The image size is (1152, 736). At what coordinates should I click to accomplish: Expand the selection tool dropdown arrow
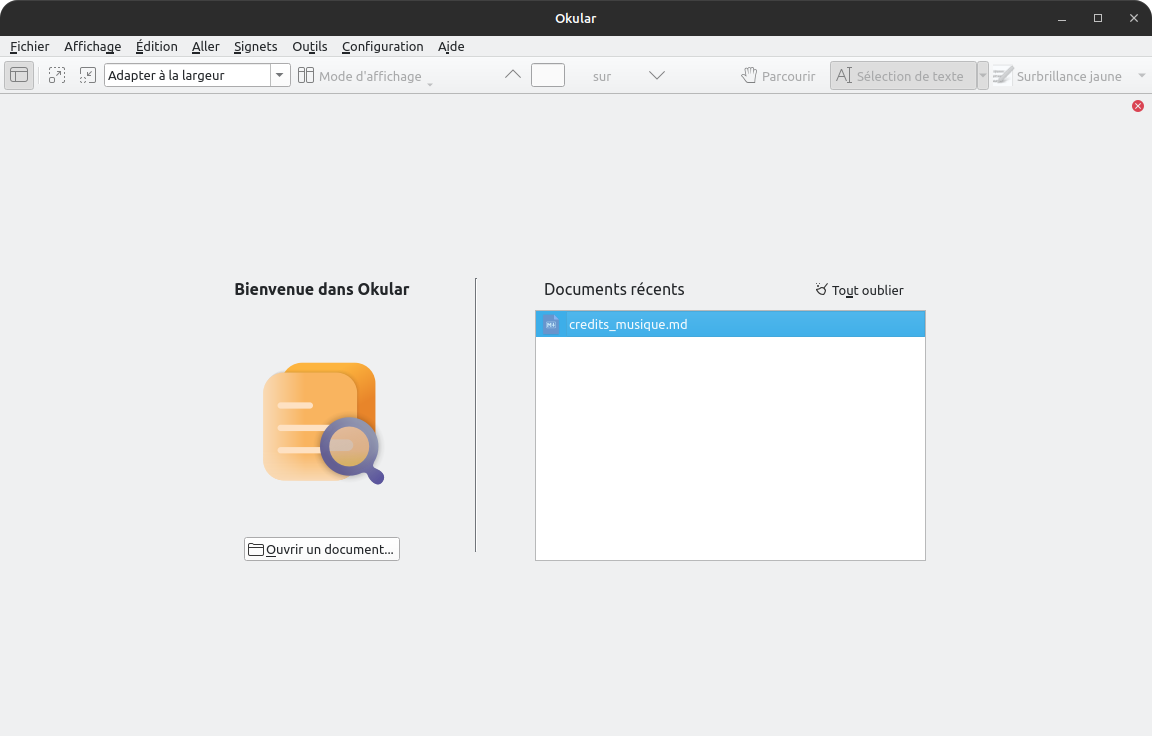(983, 76)
